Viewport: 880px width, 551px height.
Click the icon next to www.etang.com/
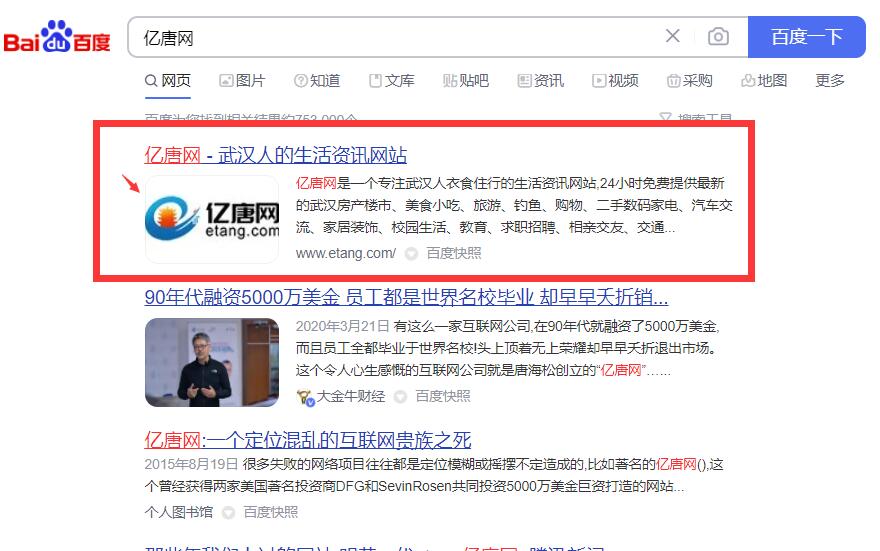click(411, 254)
